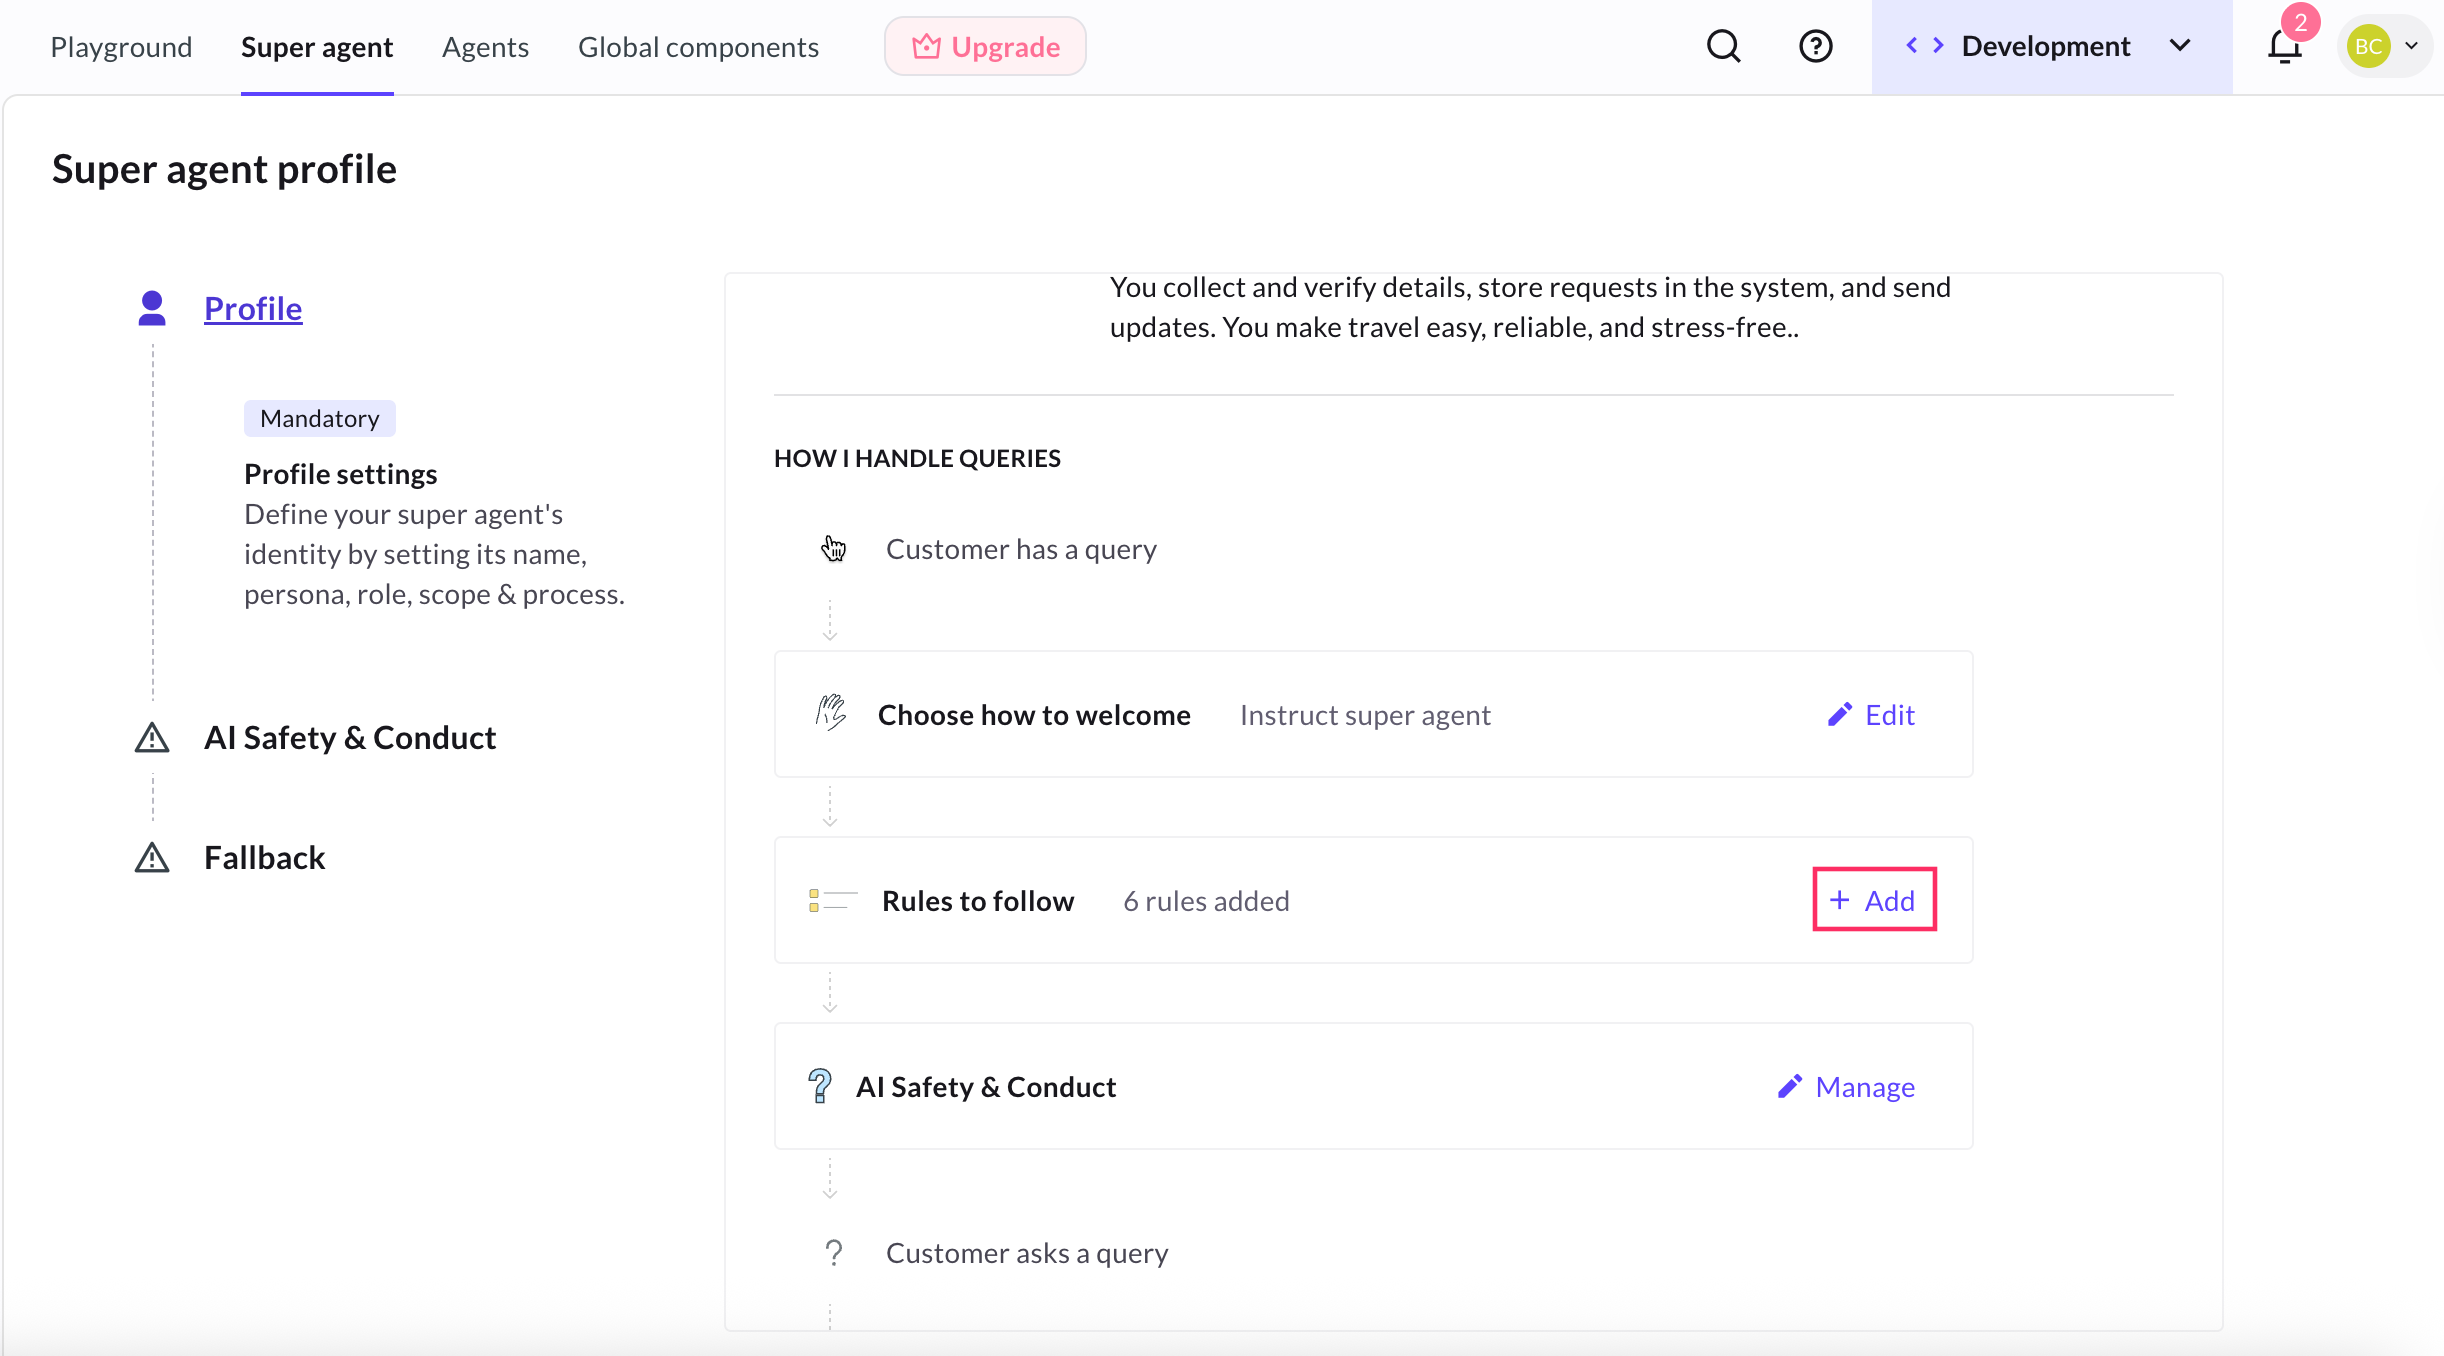
Task: Open the BC user account menu
Action: pyautogui.click(x=2386, y=46)
